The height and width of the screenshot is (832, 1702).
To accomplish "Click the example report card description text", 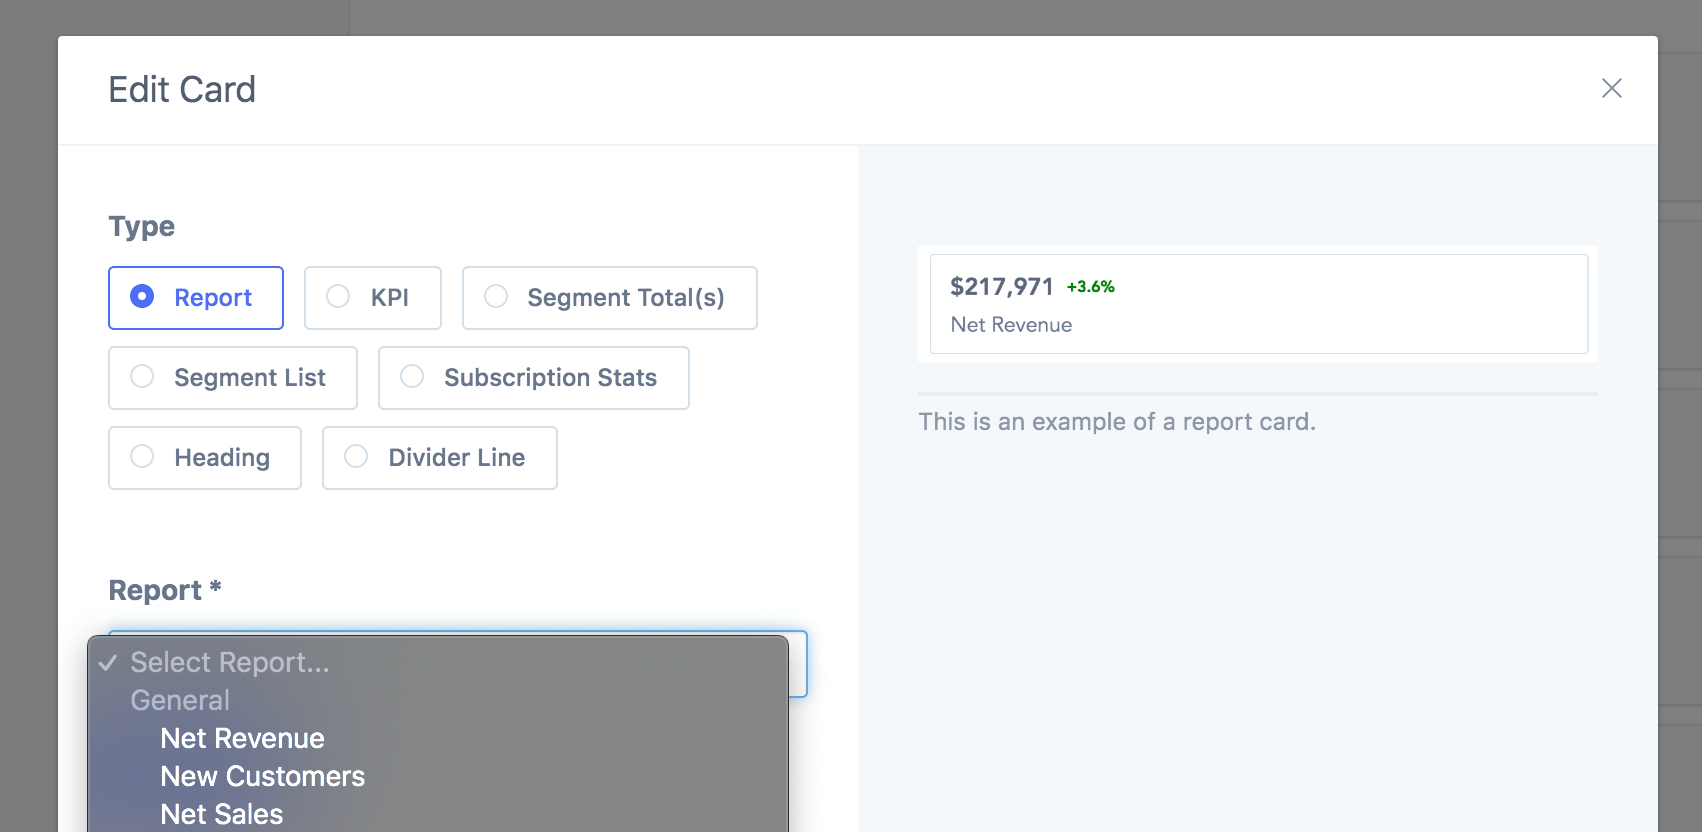I will [1116, 422].
